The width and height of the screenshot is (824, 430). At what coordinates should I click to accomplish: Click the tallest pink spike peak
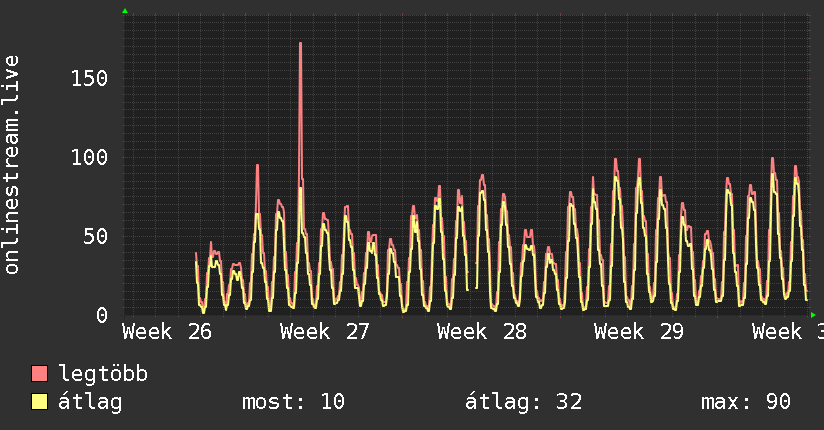coord(301,44)
